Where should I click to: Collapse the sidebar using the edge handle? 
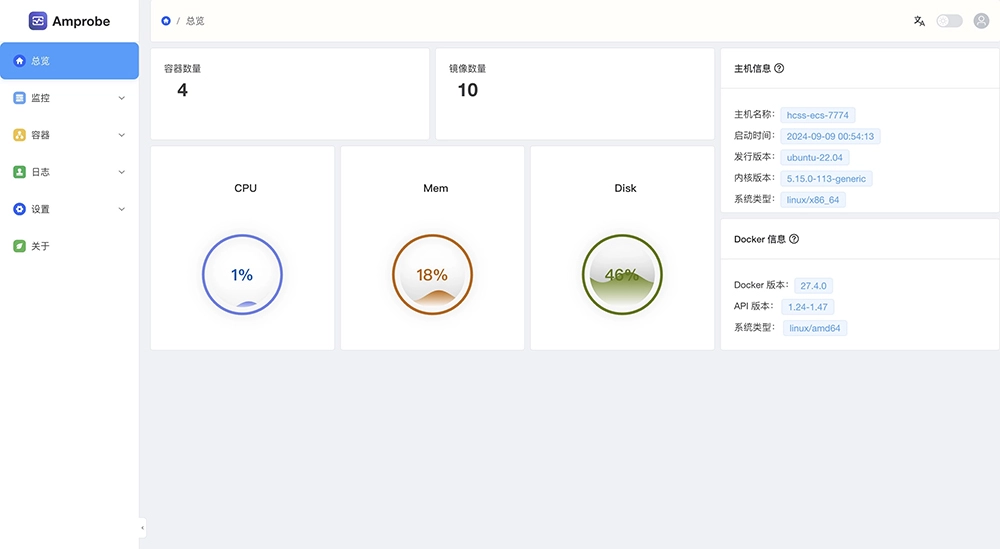coord(142,527)
